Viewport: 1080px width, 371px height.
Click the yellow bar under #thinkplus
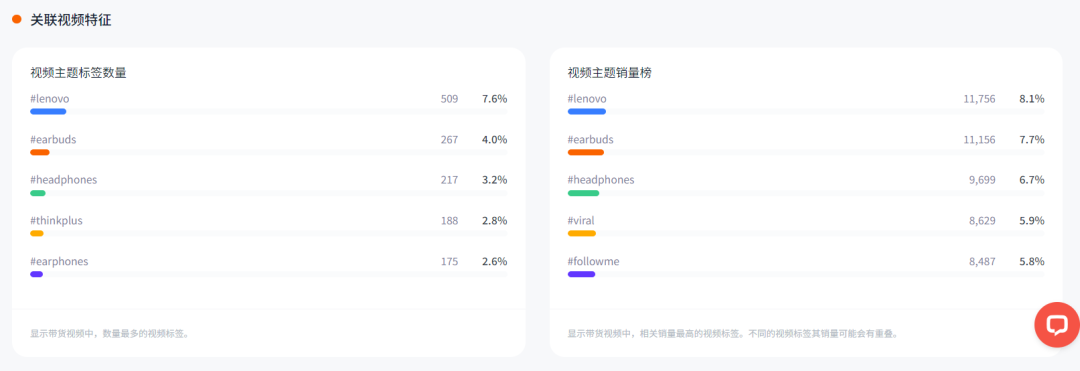coord(37,233)
